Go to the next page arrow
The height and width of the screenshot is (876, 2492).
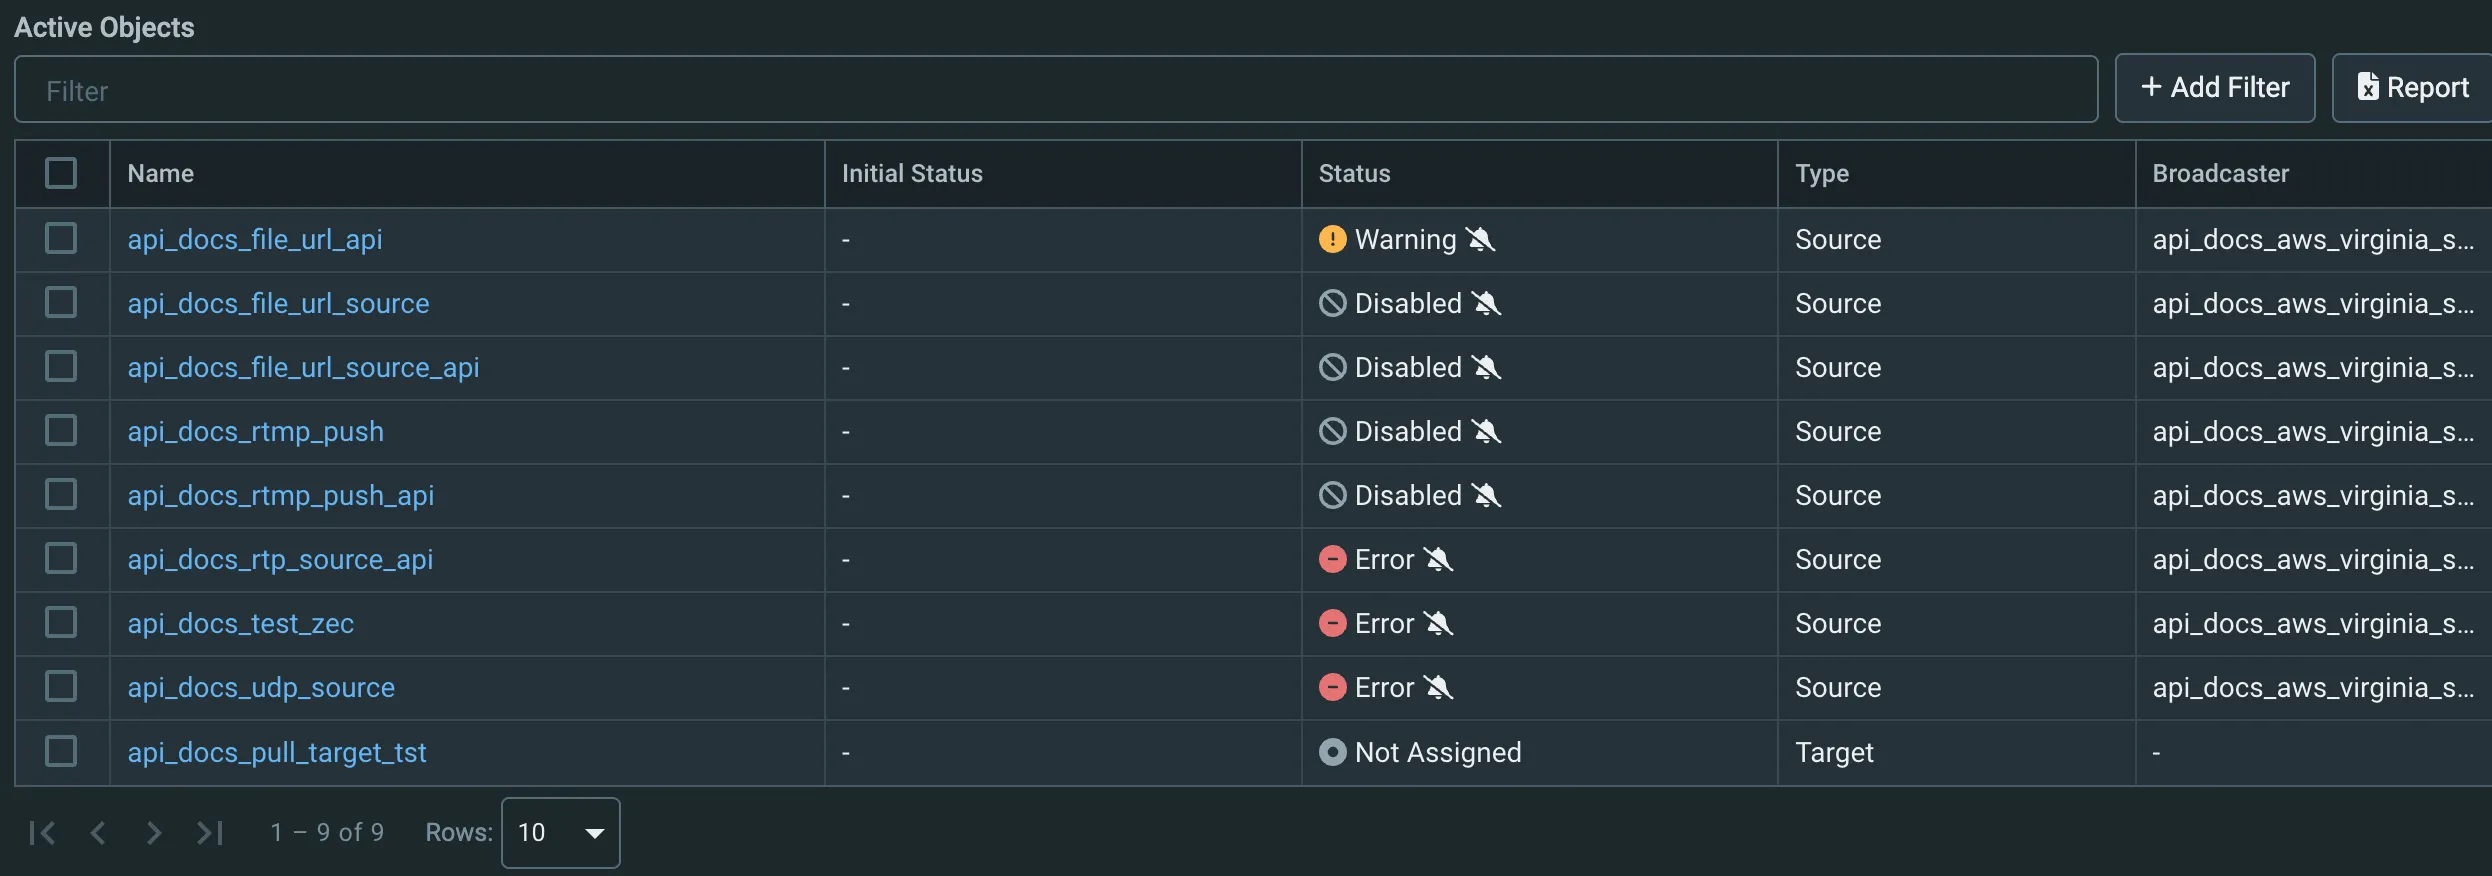153,832
